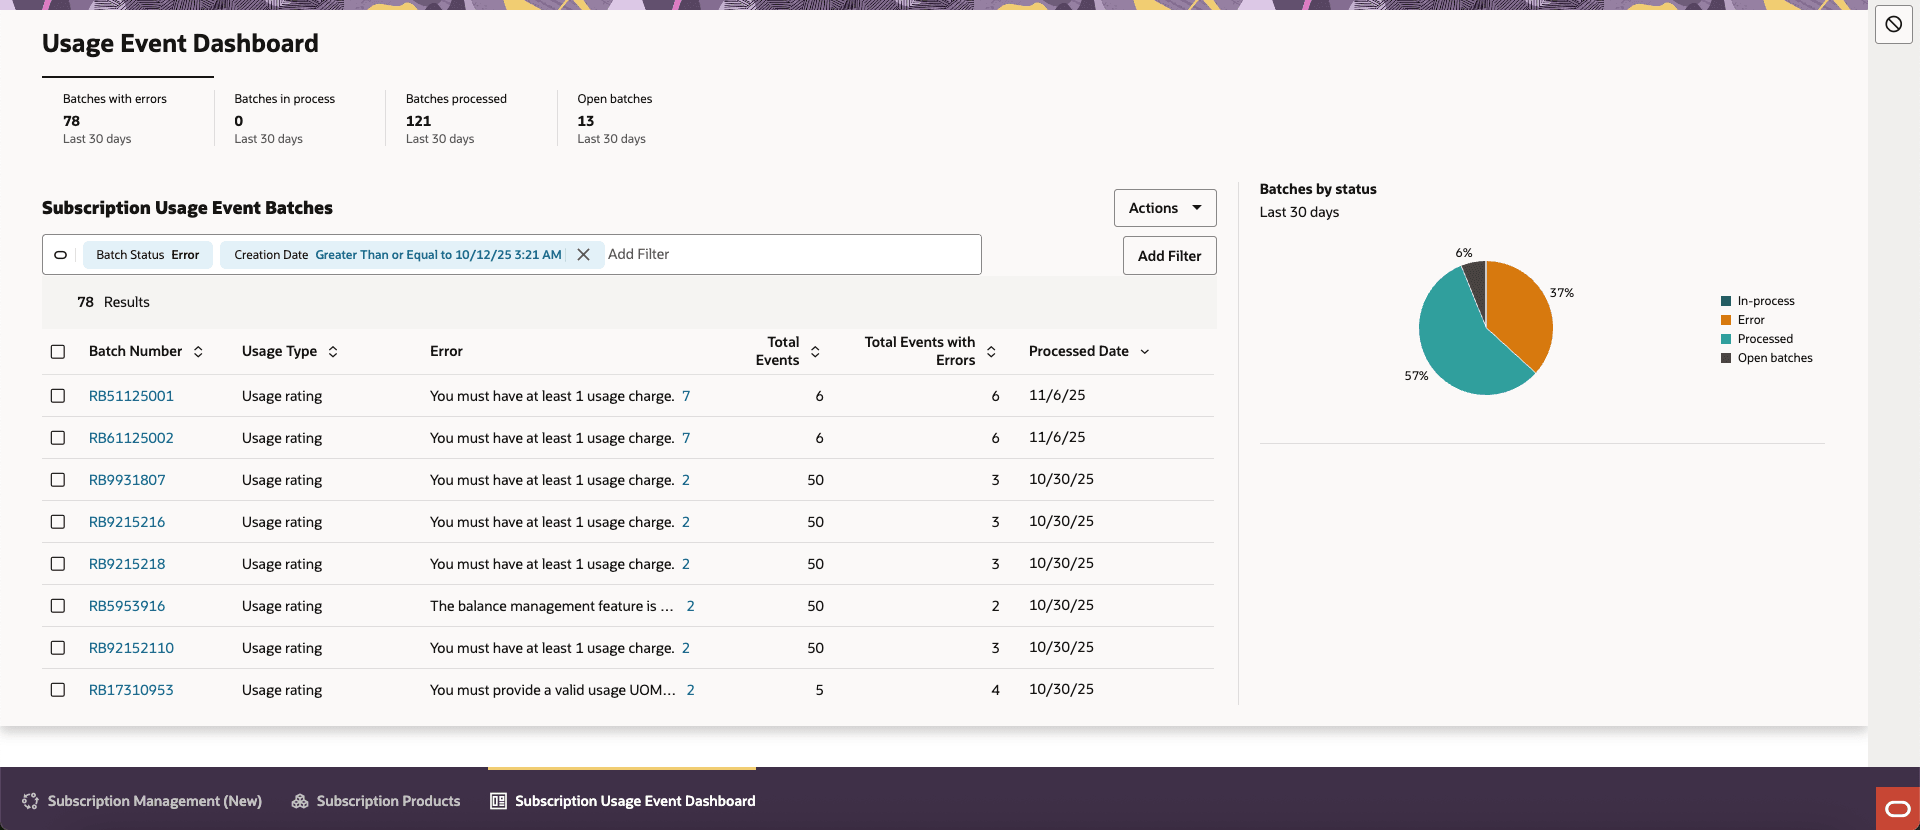Open batch RB61125002 link
This screenshot has height=830, width=1920.
click(131, 438)
